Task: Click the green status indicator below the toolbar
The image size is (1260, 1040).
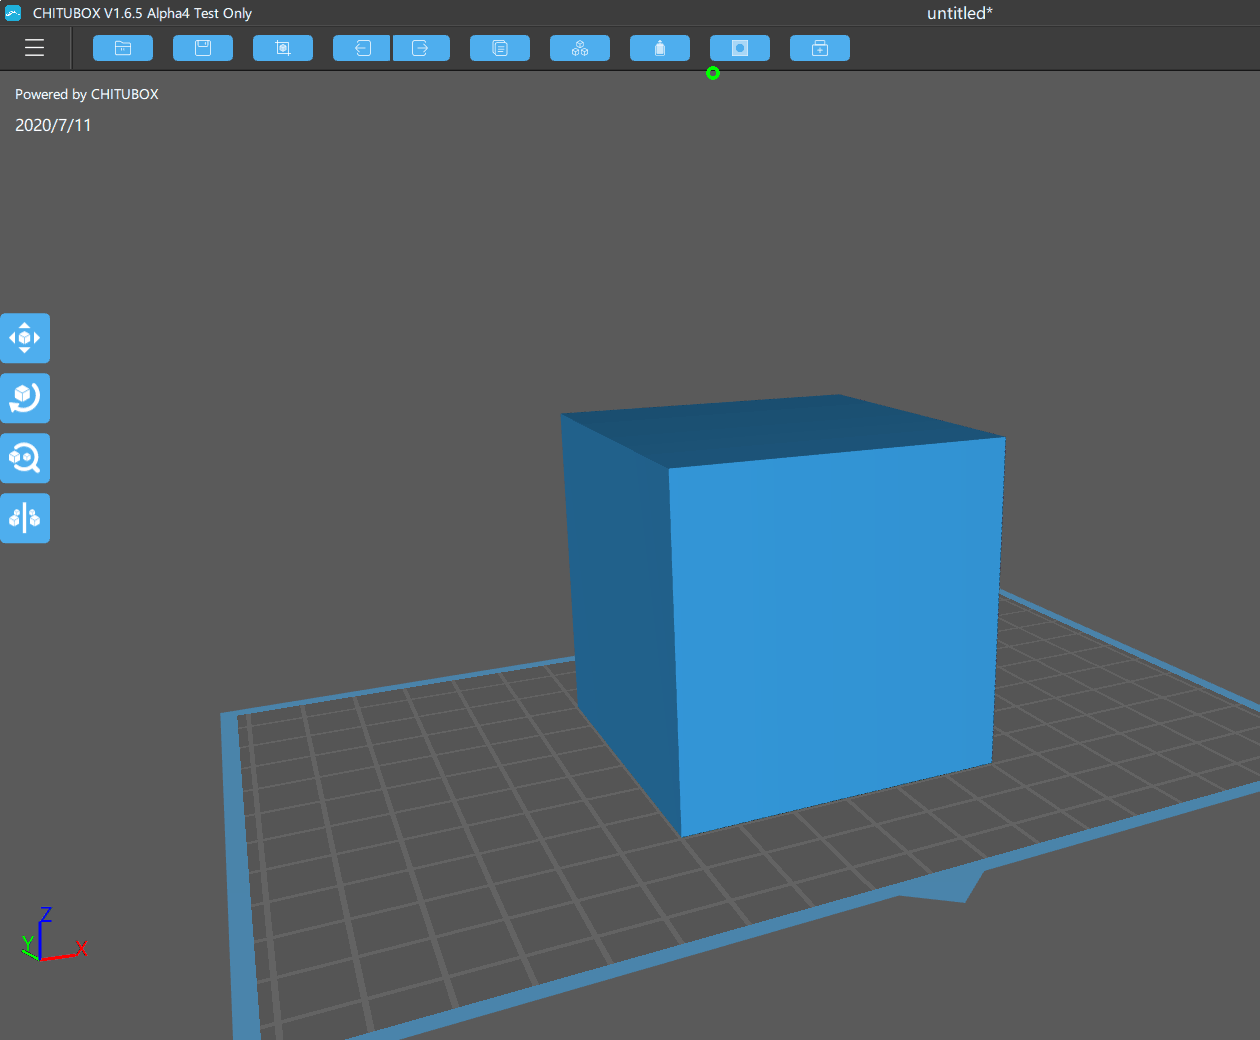Action: (713, 73)
